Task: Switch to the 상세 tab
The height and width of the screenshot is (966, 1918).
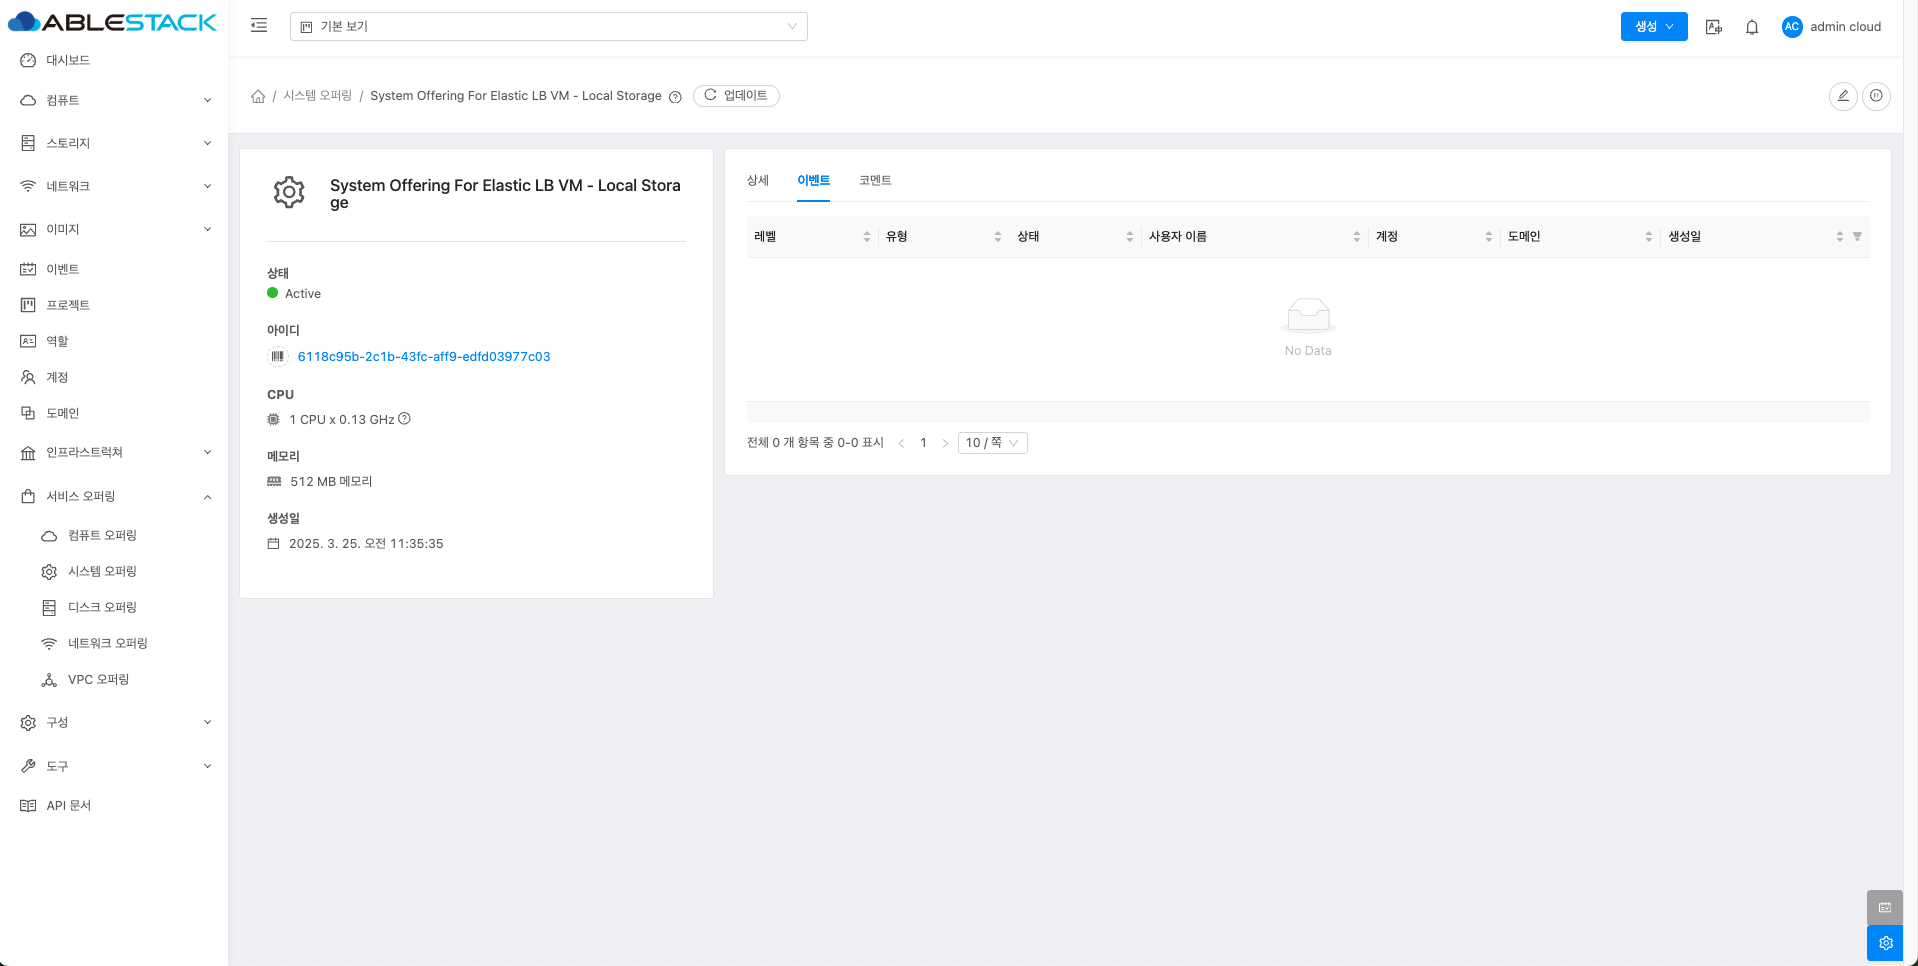Action: click(x=758, y=181)
